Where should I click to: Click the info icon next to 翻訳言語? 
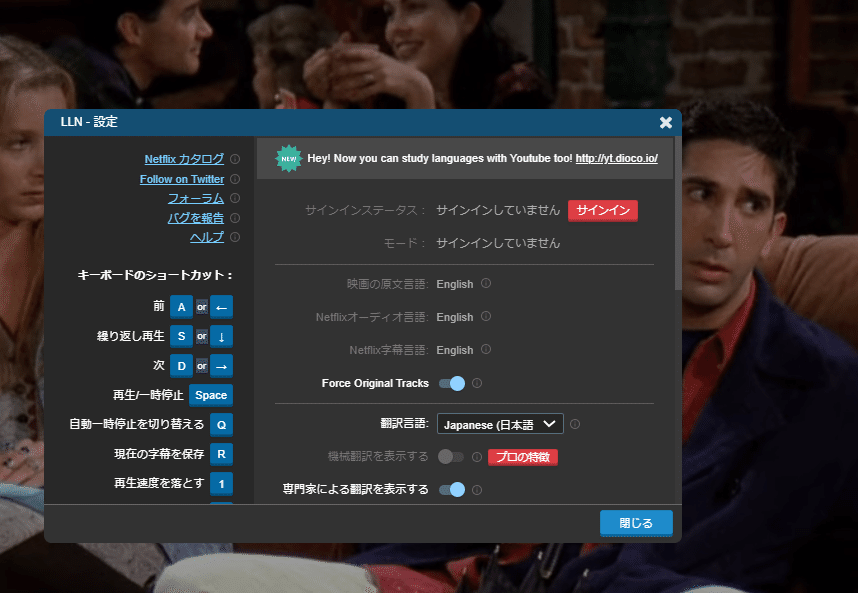pyautogui.click(x=576, y=424)
